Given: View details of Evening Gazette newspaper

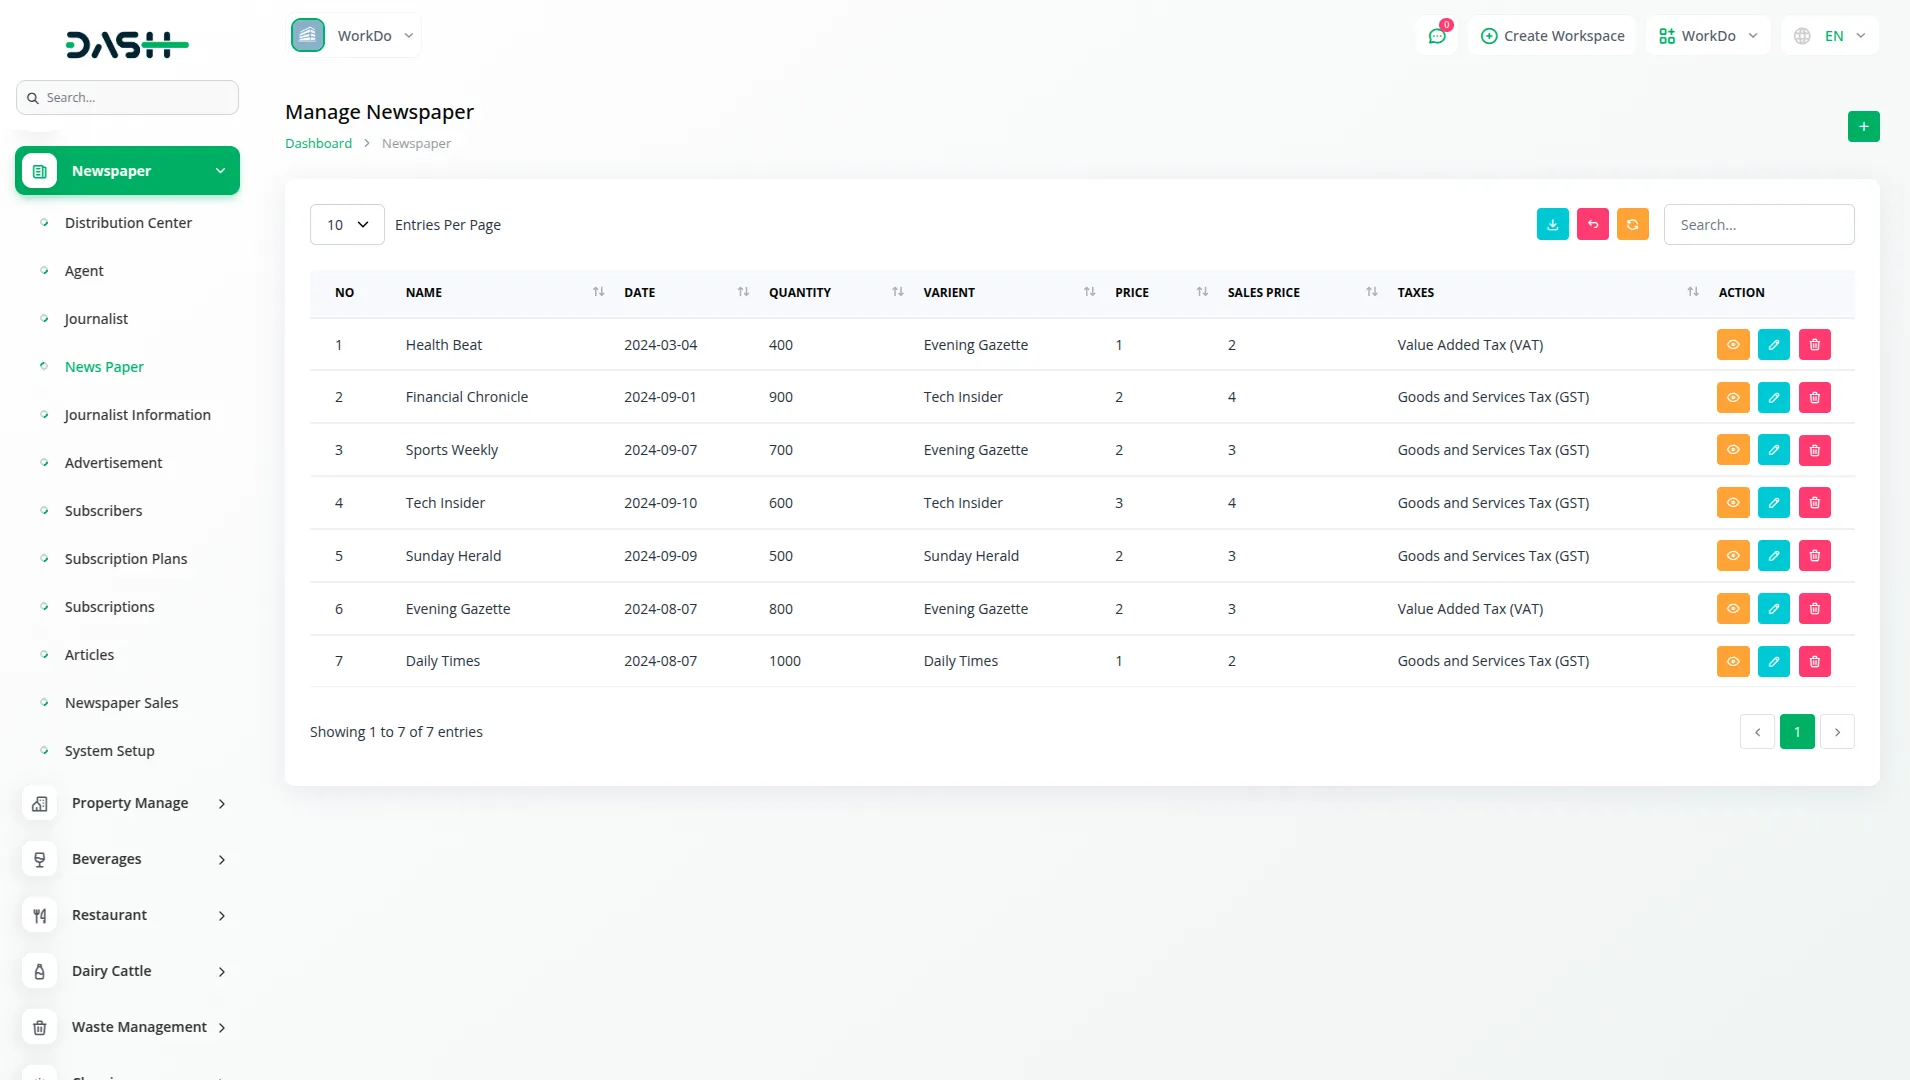Looking at the screenshot, I should click(1732, 609).
